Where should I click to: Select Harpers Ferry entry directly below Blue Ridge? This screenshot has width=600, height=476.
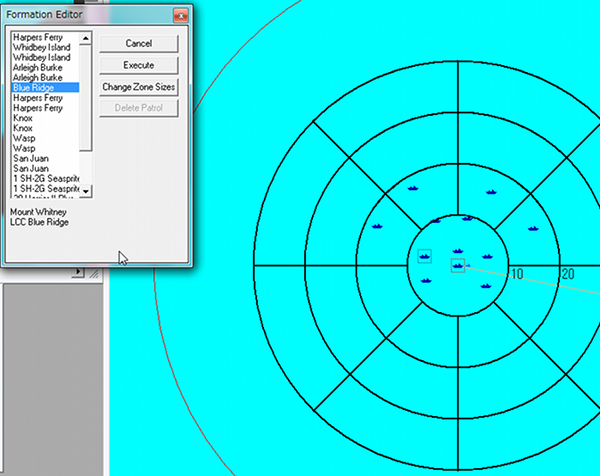click(45, 98)
